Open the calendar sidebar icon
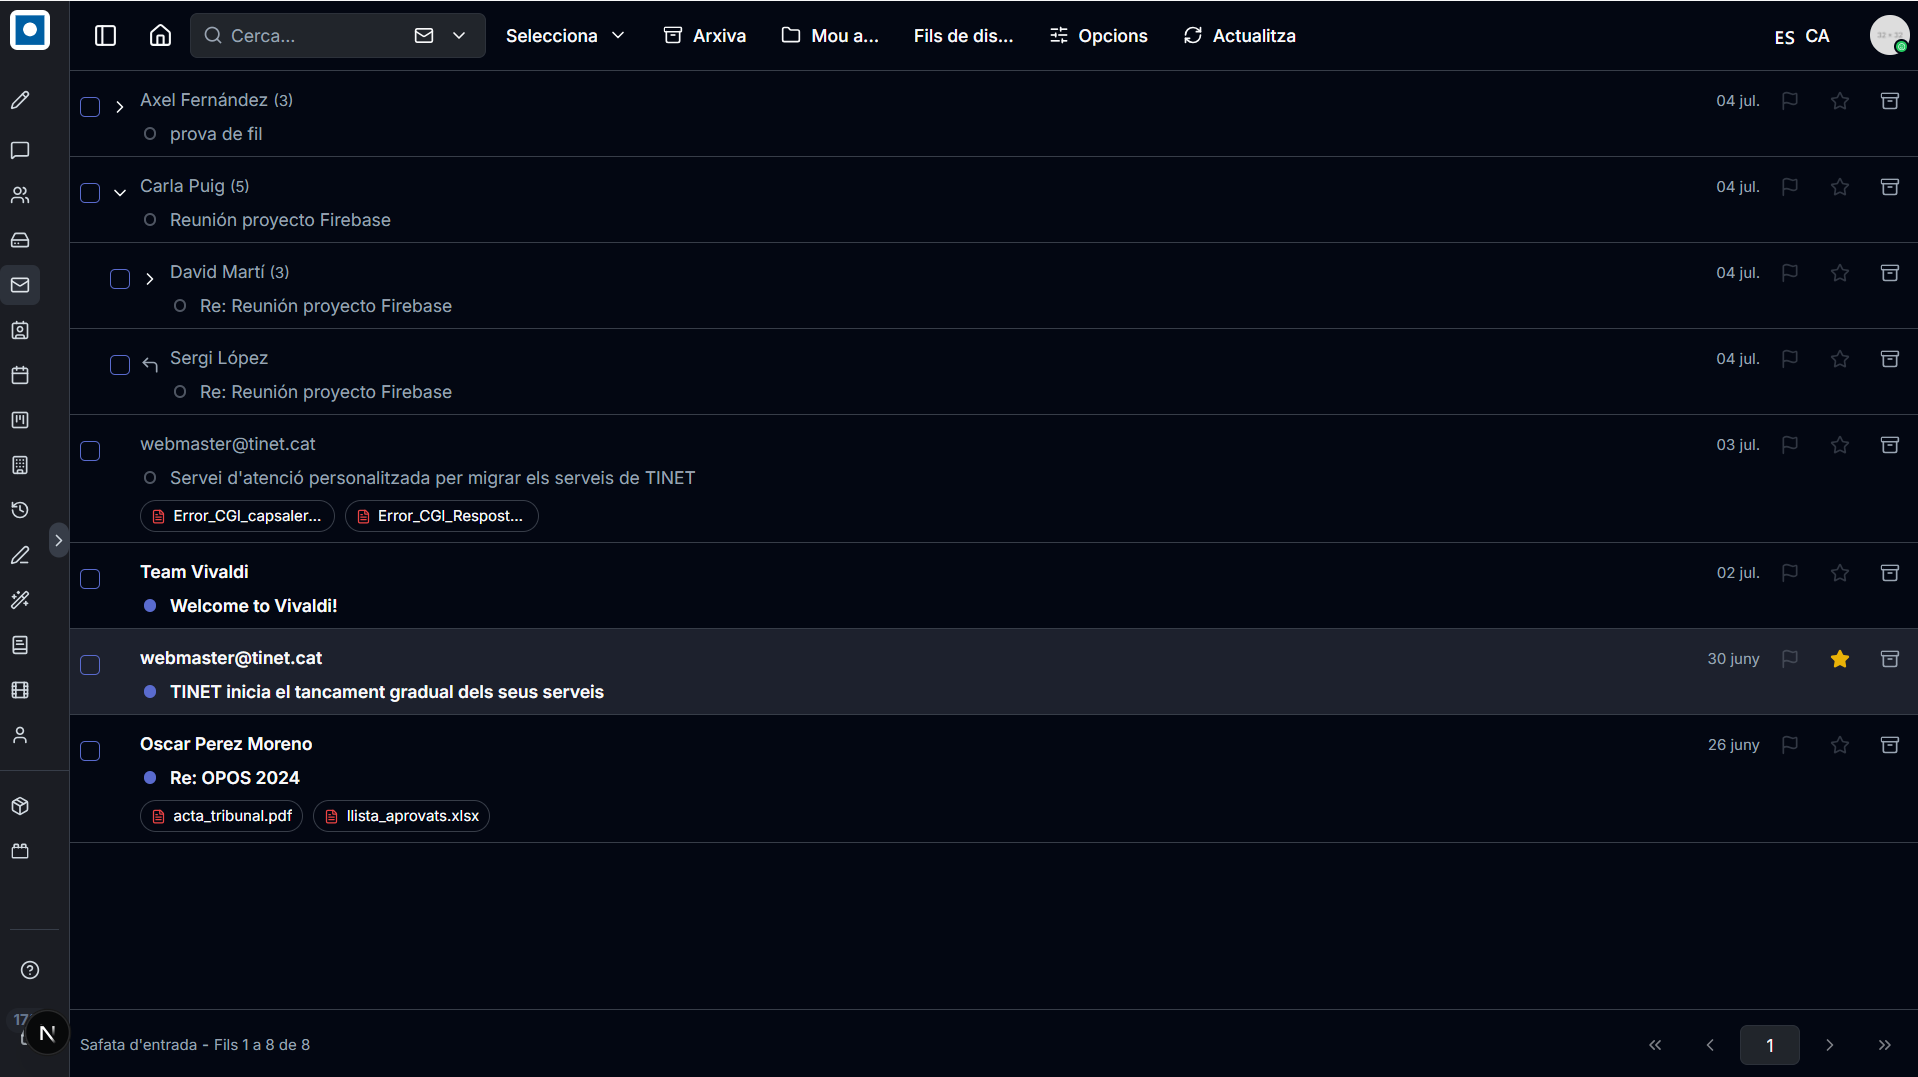The image size is (1918, 1077). click(20, 375)
